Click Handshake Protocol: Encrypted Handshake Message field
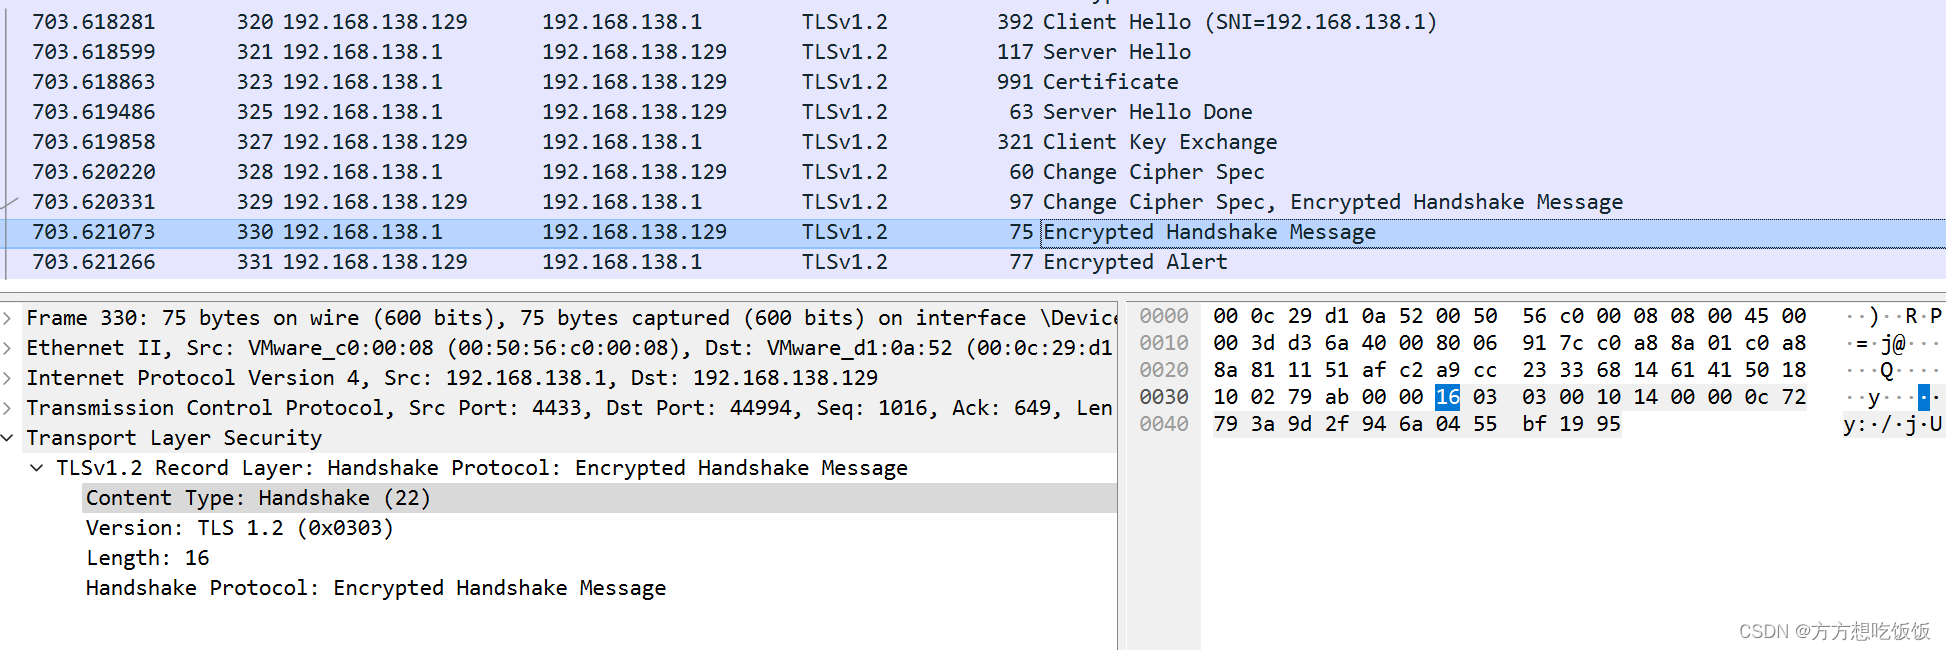The image size is (1946, 650). click(x=376, y=588)
